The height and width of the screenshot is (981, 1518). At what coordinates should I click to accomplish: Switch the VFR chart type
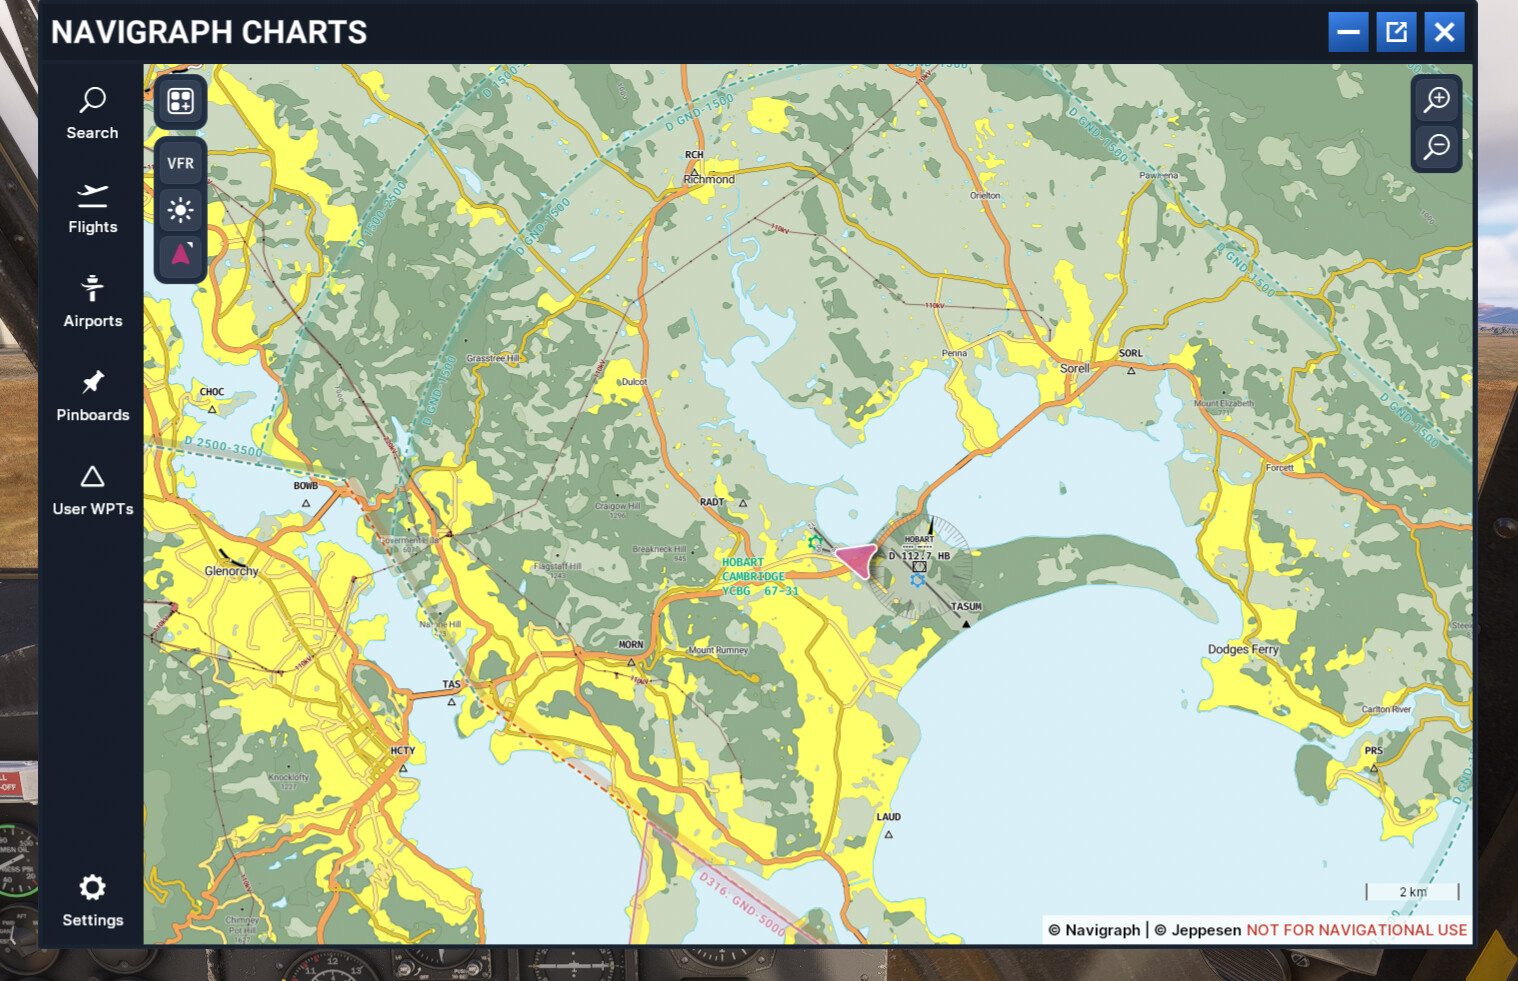pyautogui.click(x=181, y=163)
